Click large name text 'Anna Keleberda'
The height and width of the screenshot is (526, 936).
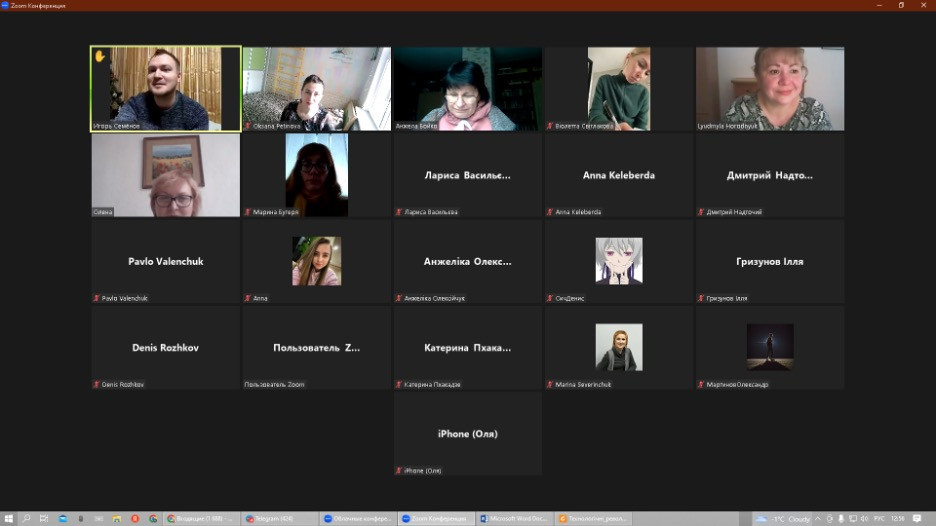[619, 175]
